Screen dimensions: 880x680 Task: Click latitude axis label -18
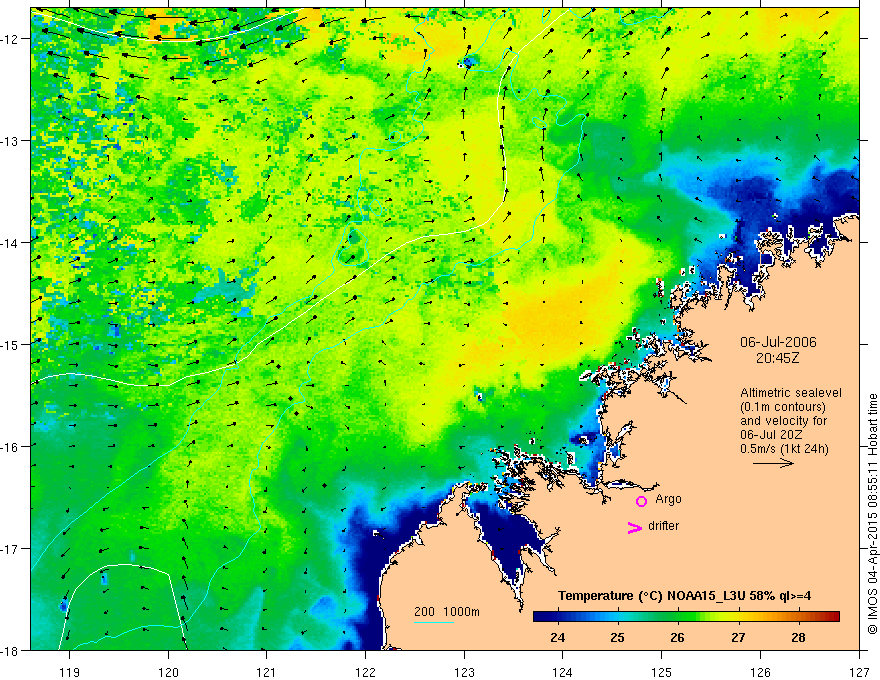(x=12, y=650)
